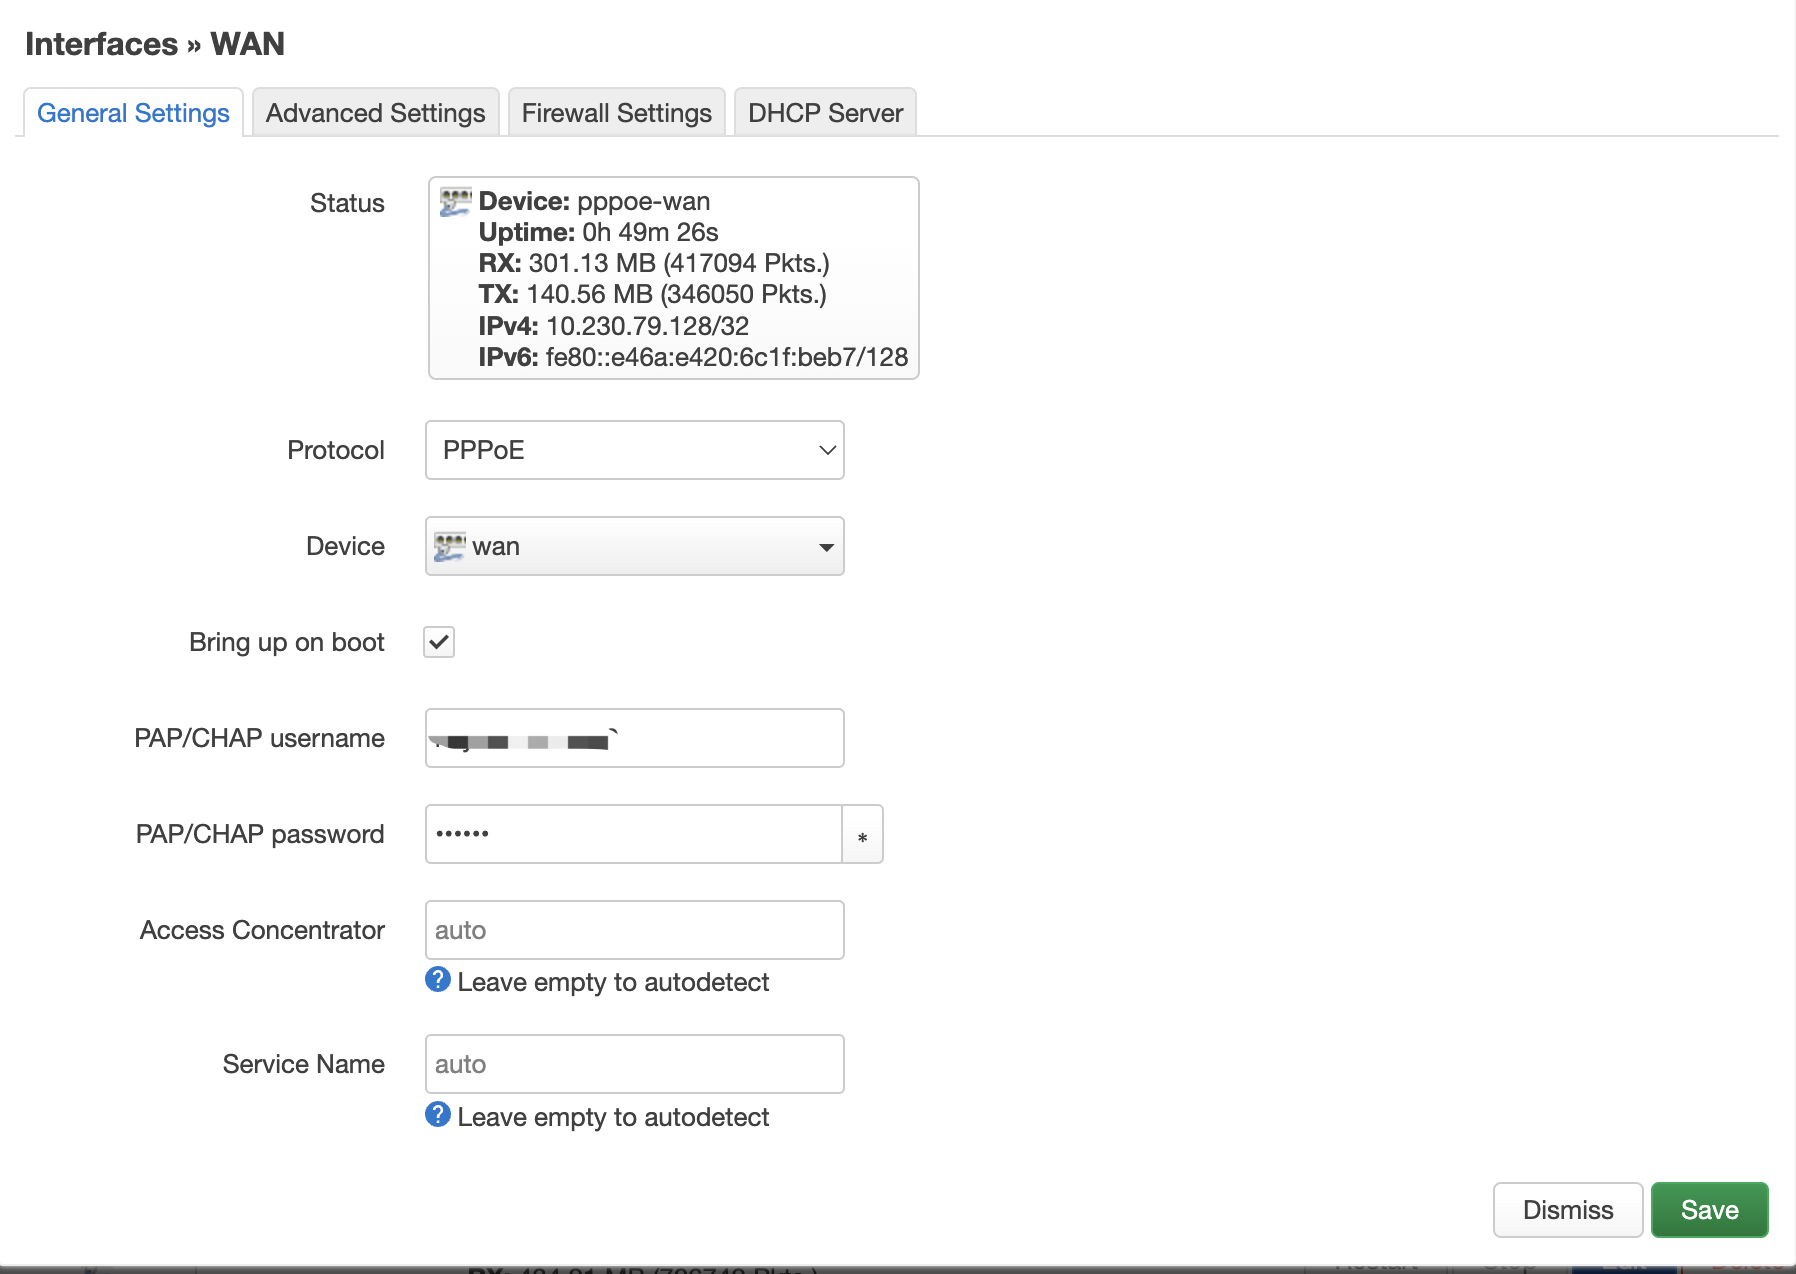Click the asterisk to reveal PAP/CHAP password
The height and width of the screenshot is (1274, 1796).
(x=862, y=833)
